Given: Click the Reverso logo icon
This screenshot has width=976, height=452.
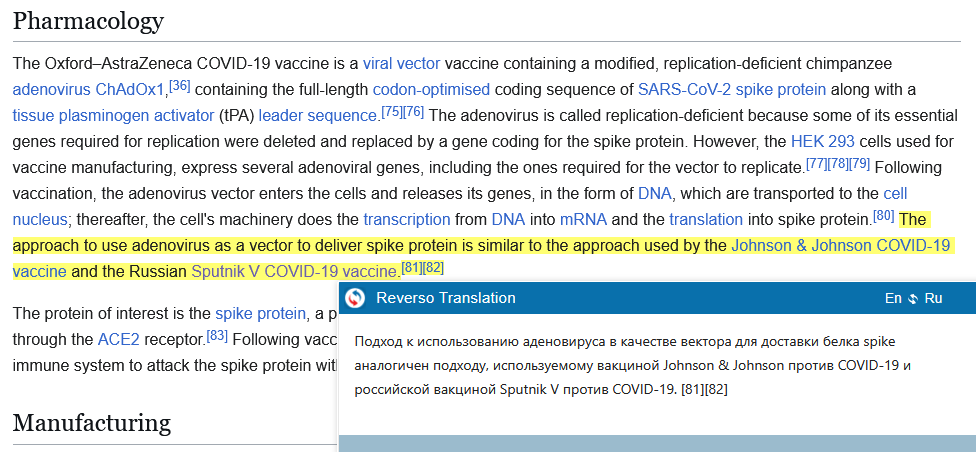Looking at the screenshot, I should 355,298.
